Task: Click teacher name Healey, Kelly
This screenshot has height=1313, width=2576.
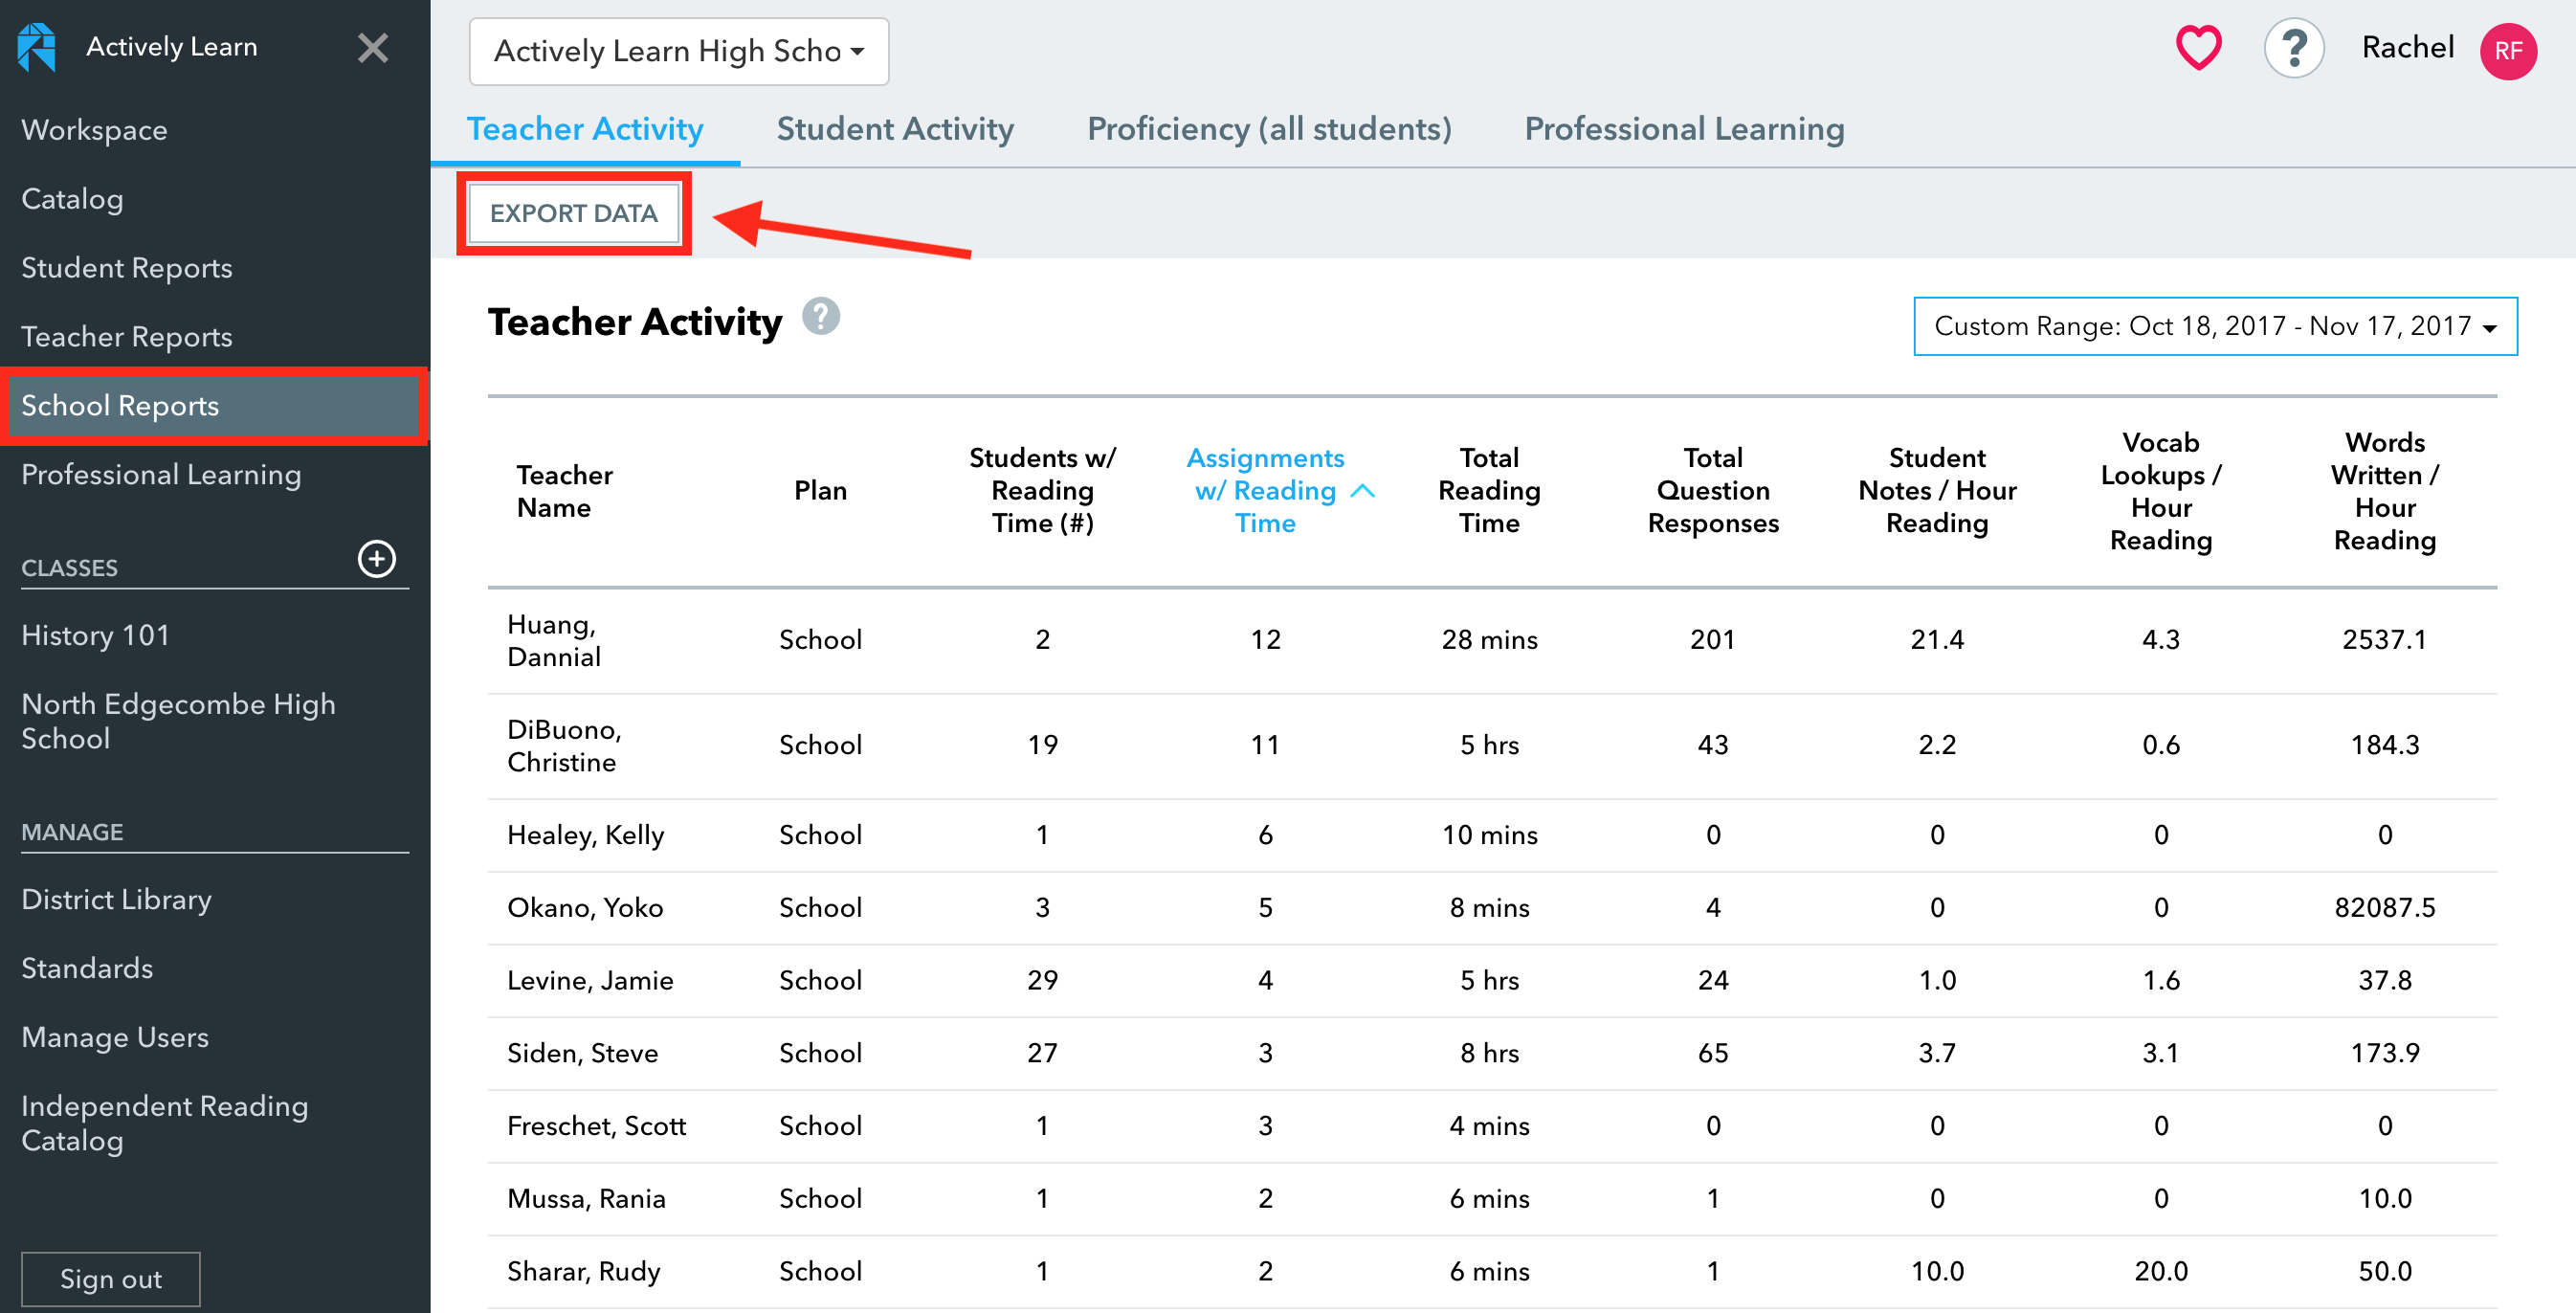Action: (585, 835)
